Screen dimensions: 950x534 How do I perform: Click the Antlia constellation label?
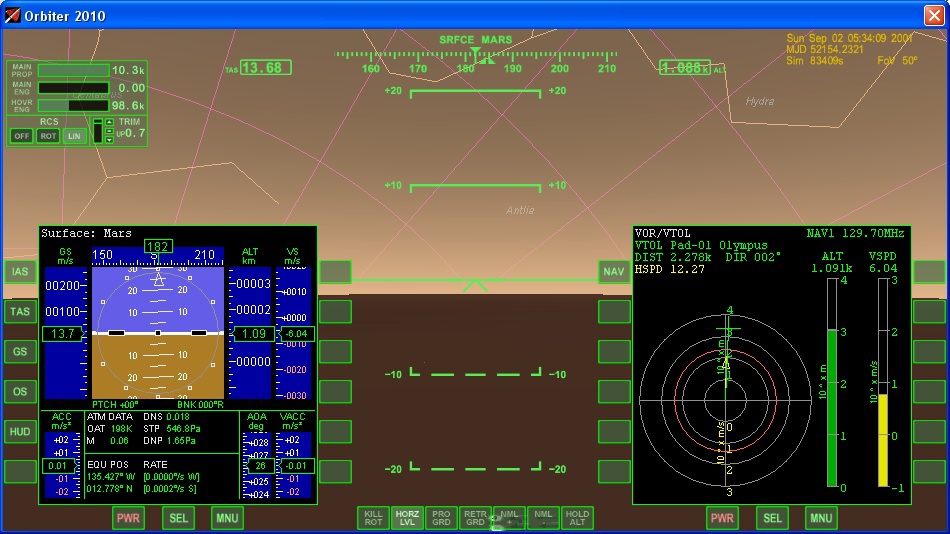tap(520, 210)
